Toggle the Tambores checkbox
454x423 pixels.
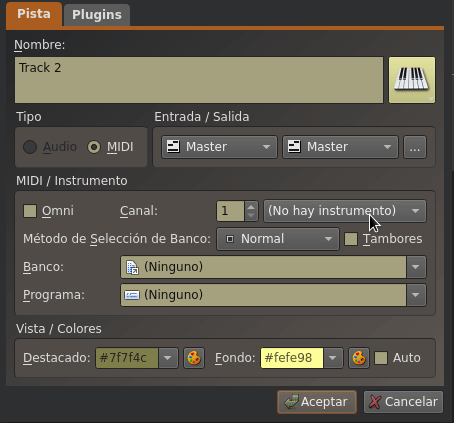[351, 239]
